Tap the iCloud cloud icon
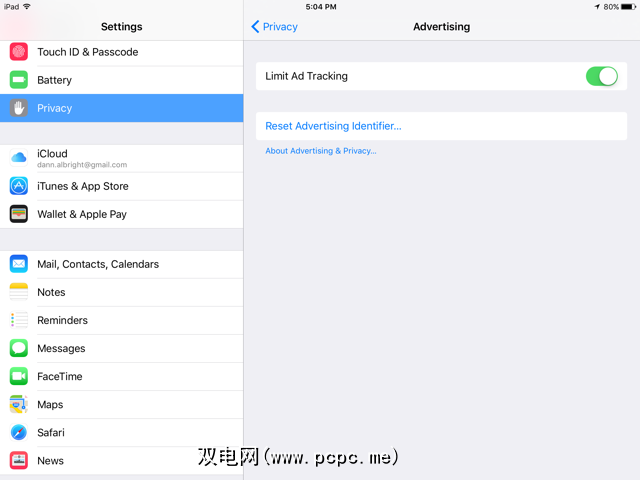This screenshot has width=640, height=480. point(19,158)
